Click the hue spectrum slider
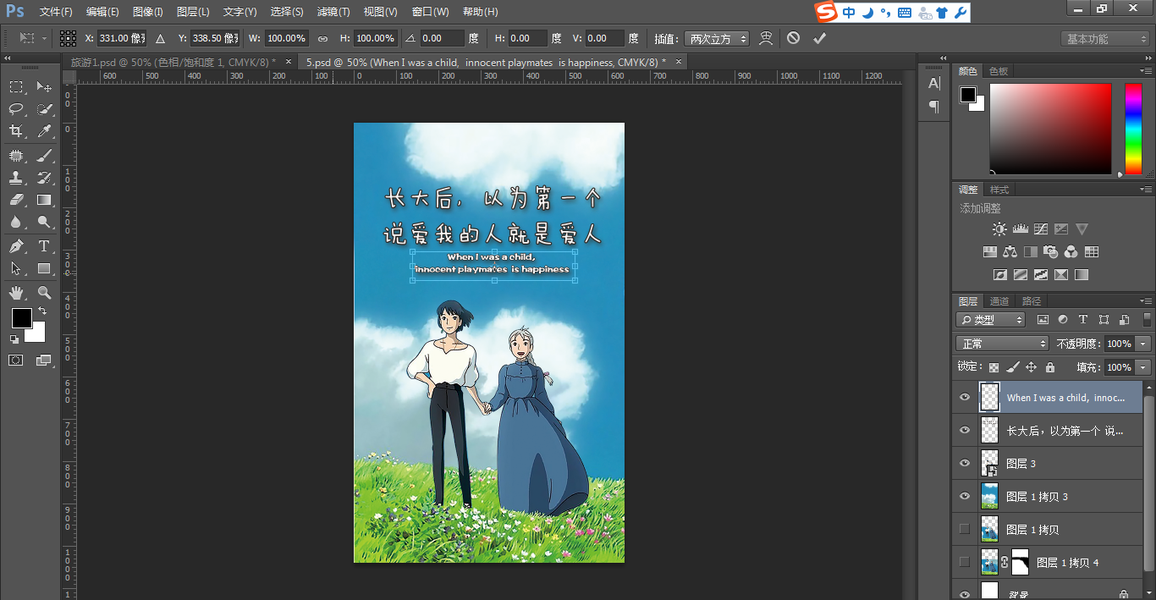 (1133, 128)
